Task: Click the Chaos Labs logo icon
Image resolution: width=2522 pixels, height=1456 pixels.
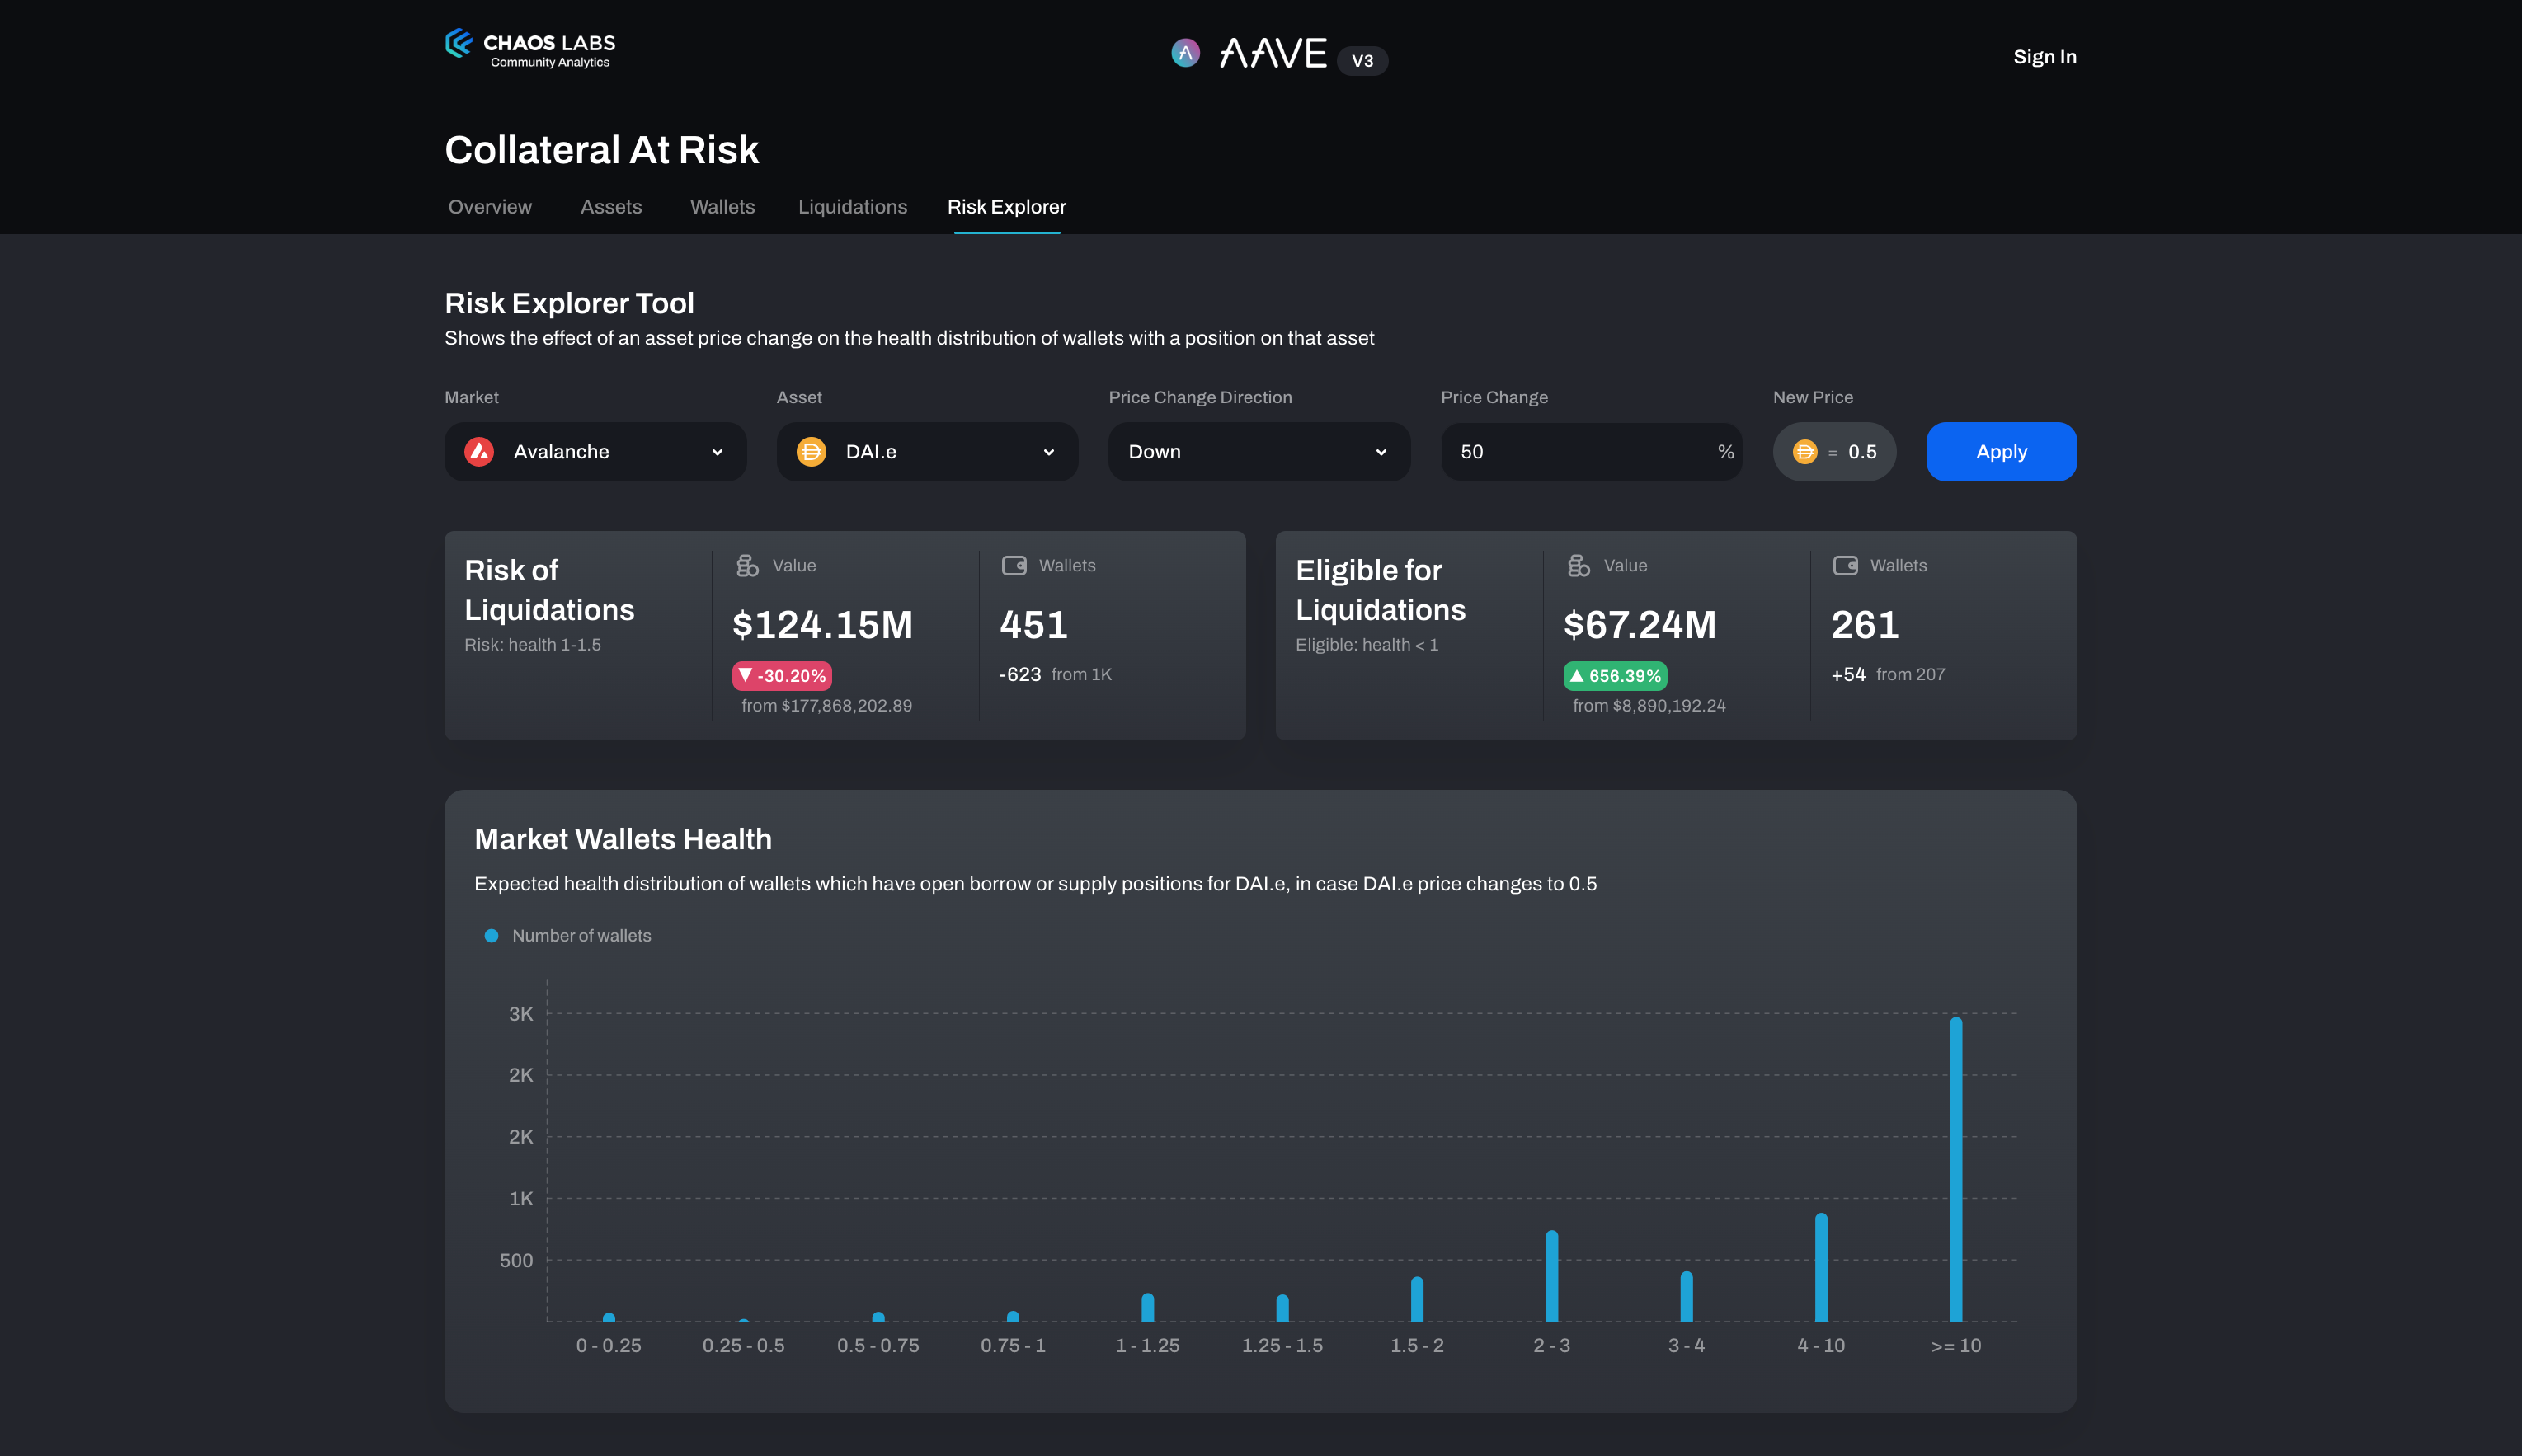Action: 459,44
